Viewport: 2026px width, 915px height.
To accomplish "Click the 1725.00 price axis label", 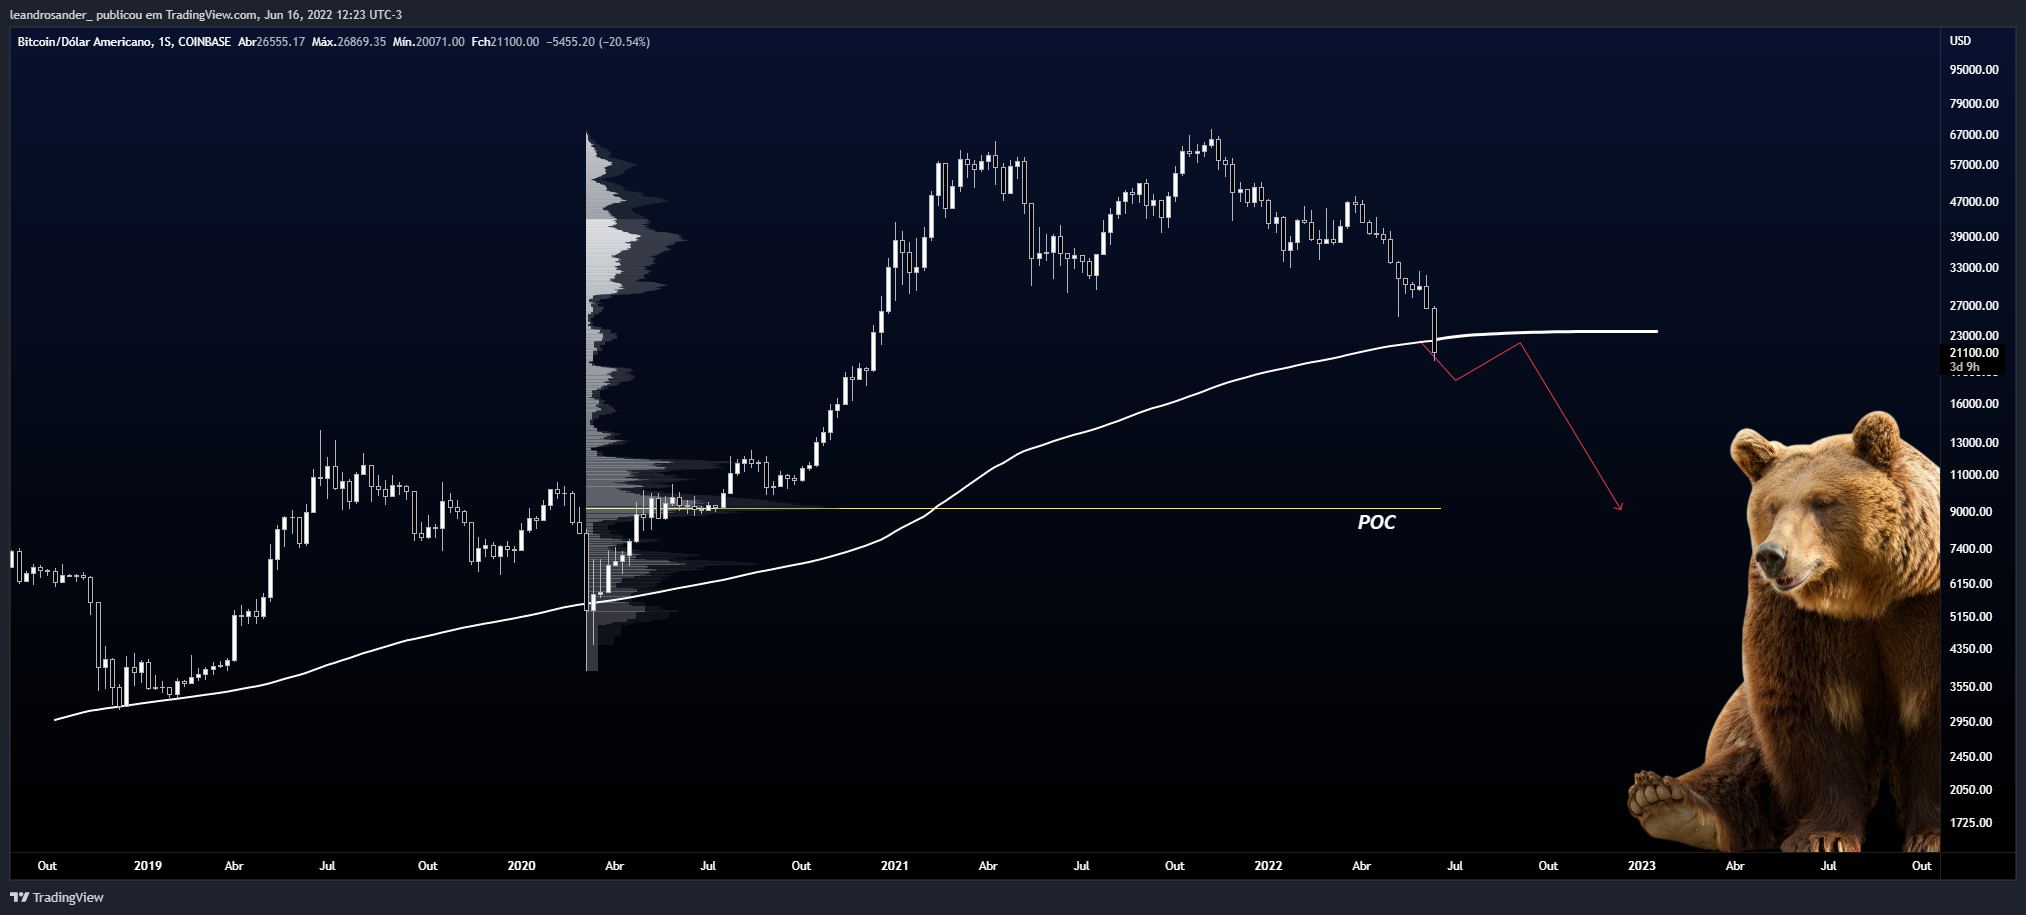I will click(x=1971, y=823).
